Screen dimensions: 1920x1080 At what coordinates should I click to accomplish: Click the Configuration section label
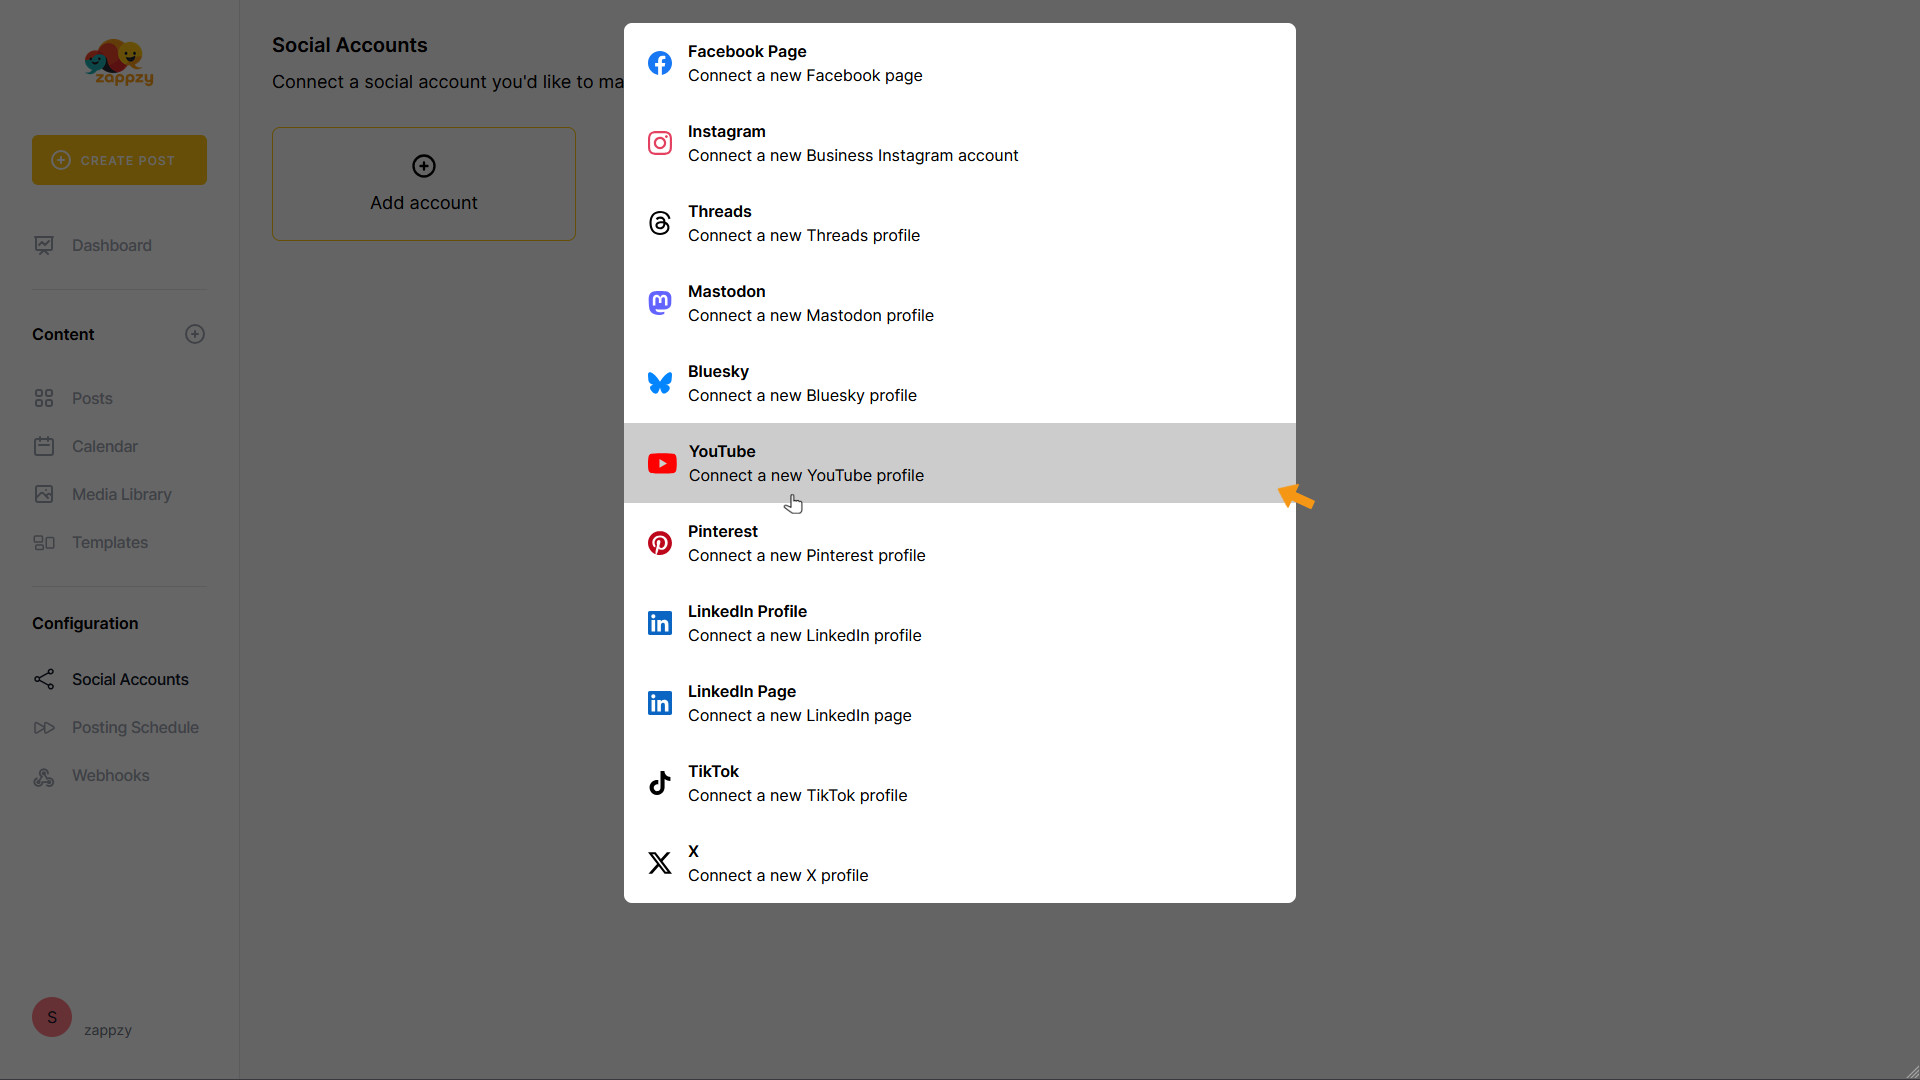(85, 623)
